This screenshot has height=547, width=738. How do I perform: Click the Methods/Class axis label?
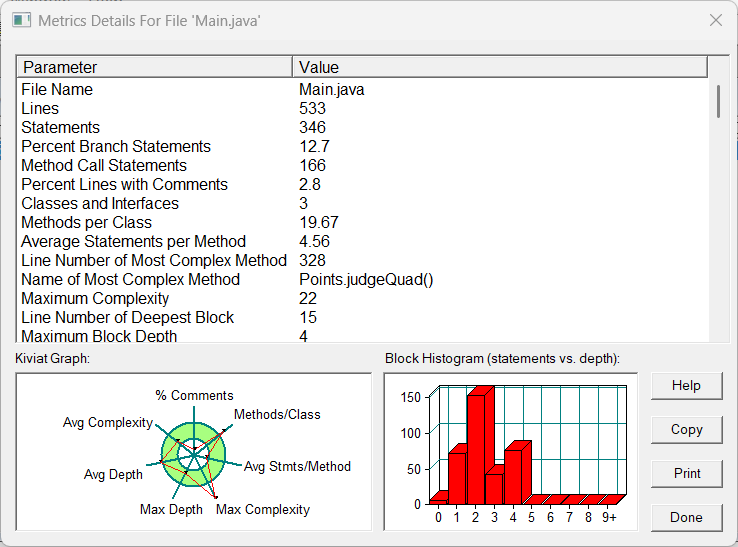(x=277, y=414)
